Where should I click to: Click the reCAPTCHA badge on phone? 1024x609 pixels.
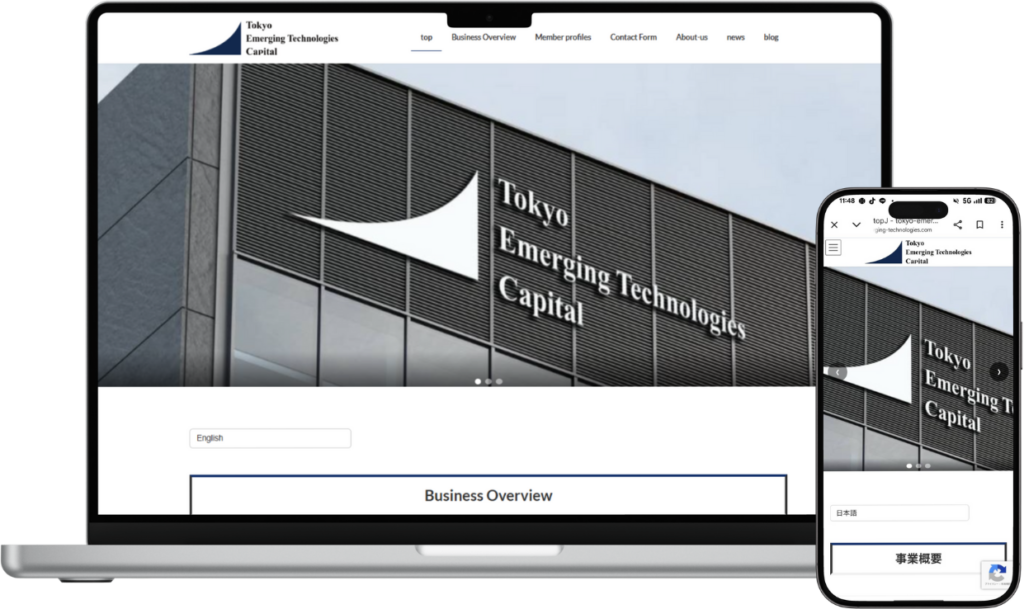tap(995, 574)
